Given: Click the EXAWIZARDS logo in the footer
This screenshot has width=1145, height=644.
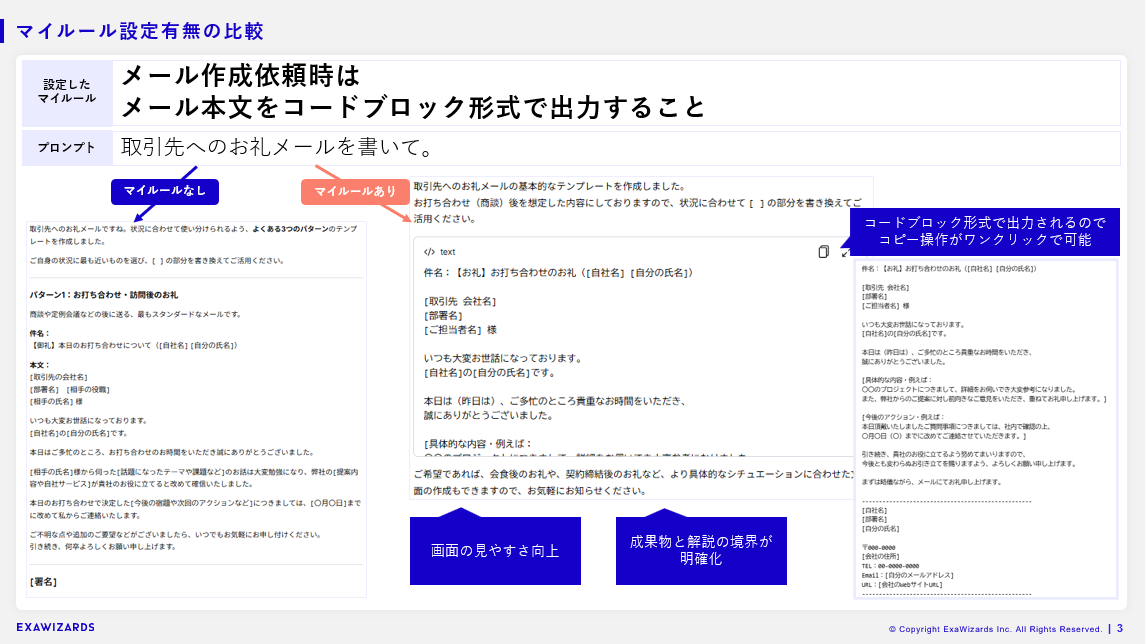Looking at the screenshot, I should (55, 627).
